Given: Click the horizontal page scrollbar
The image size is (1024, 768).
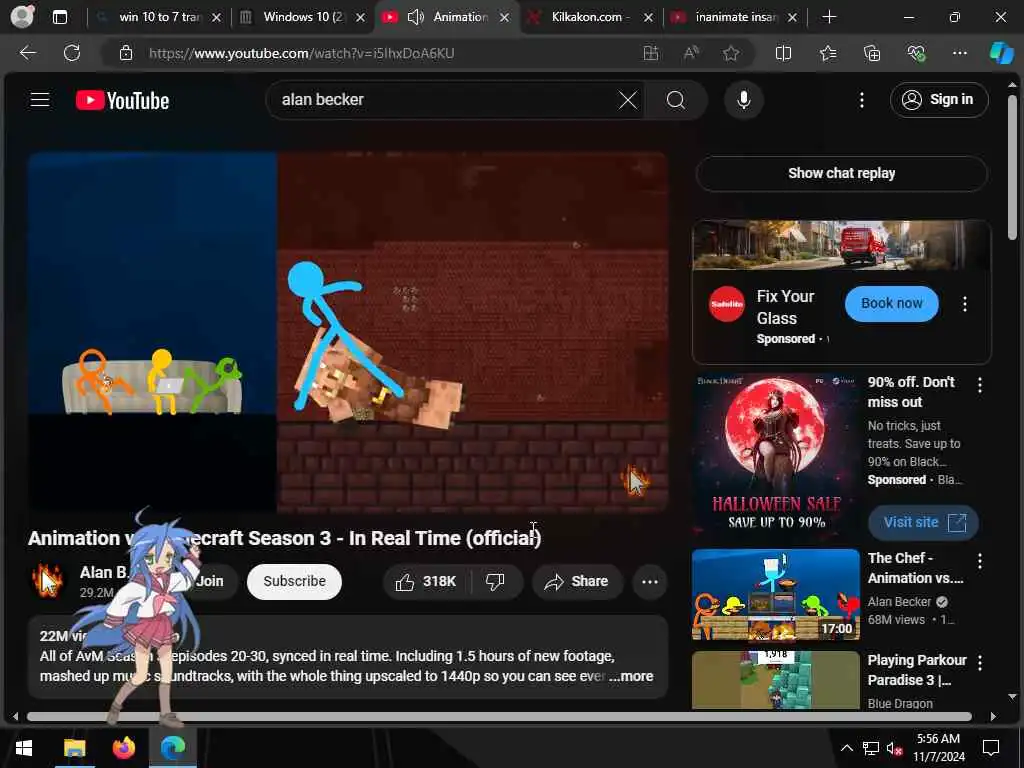Looking at the screenshot, I should [500, 716].
